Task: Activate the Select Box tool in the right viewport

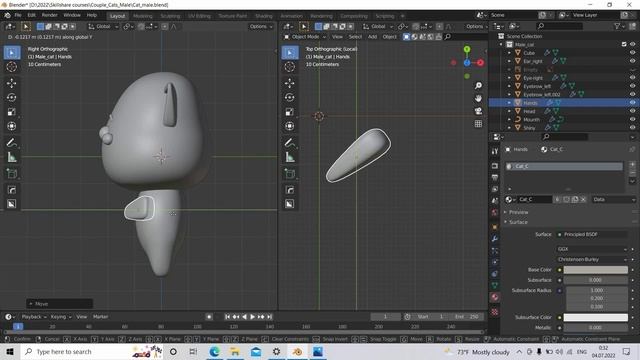Action: [290, 53]
